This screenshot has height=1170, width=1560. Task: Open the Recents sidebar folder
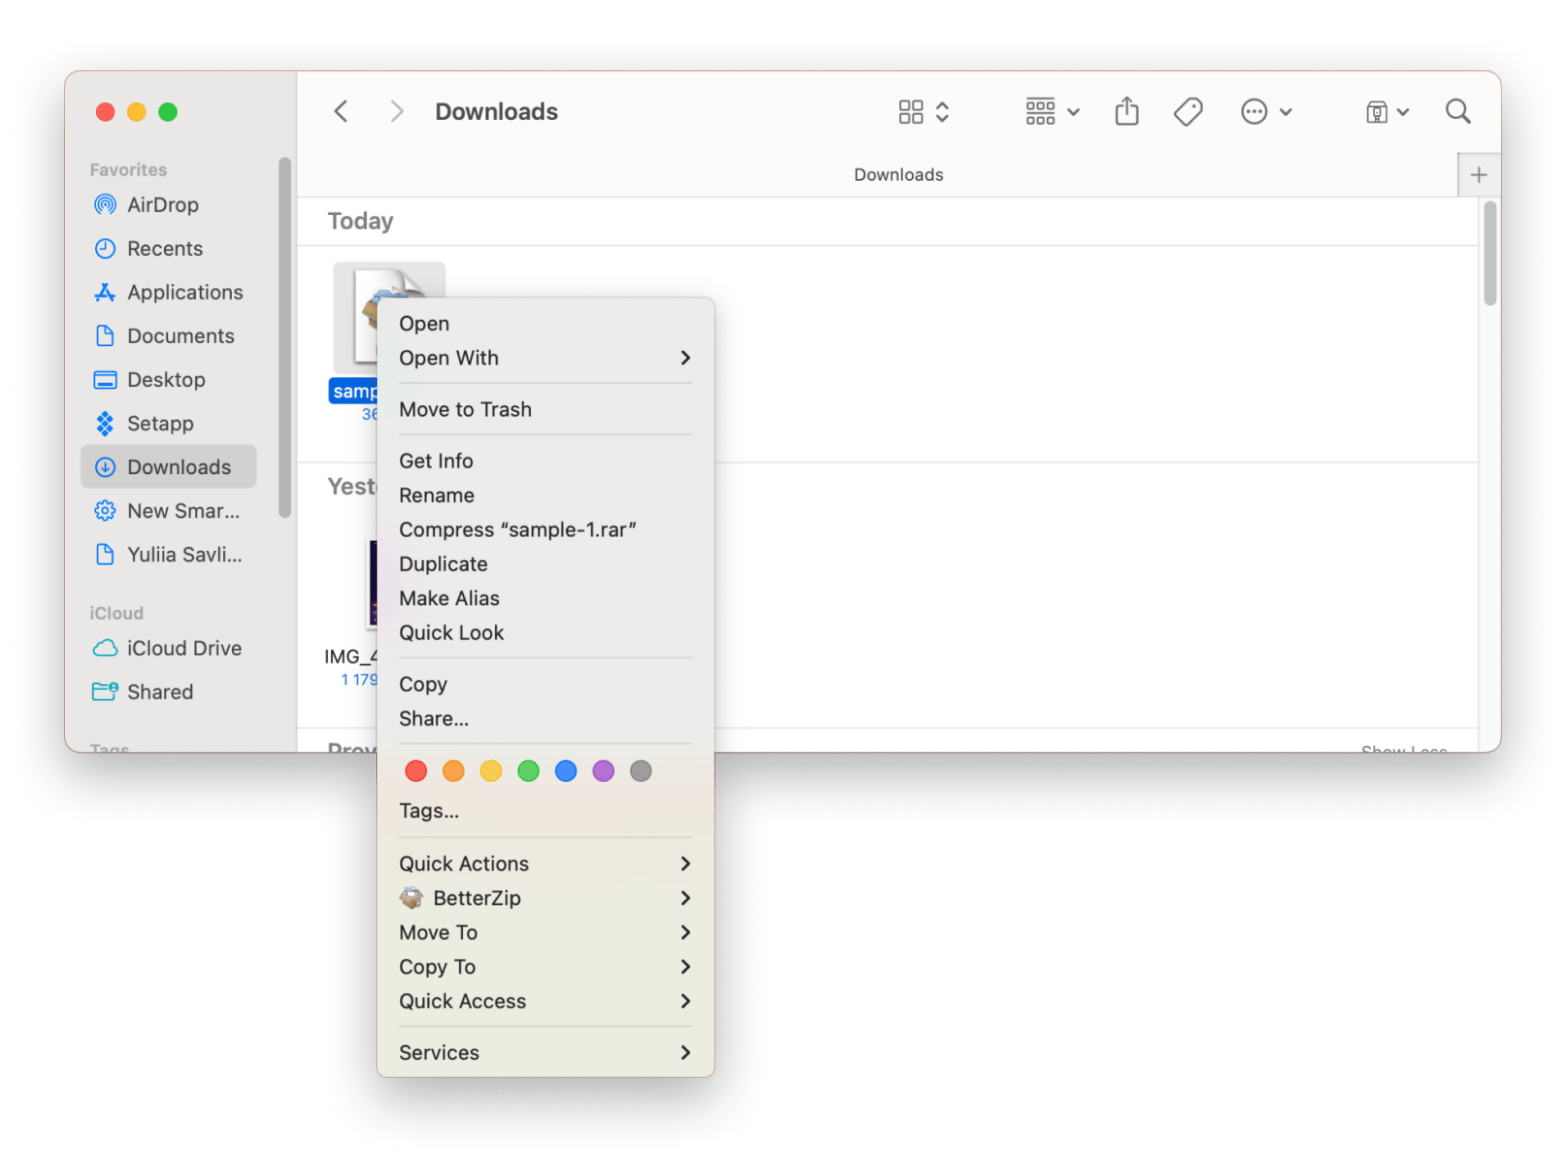click(x=164, y=249)
